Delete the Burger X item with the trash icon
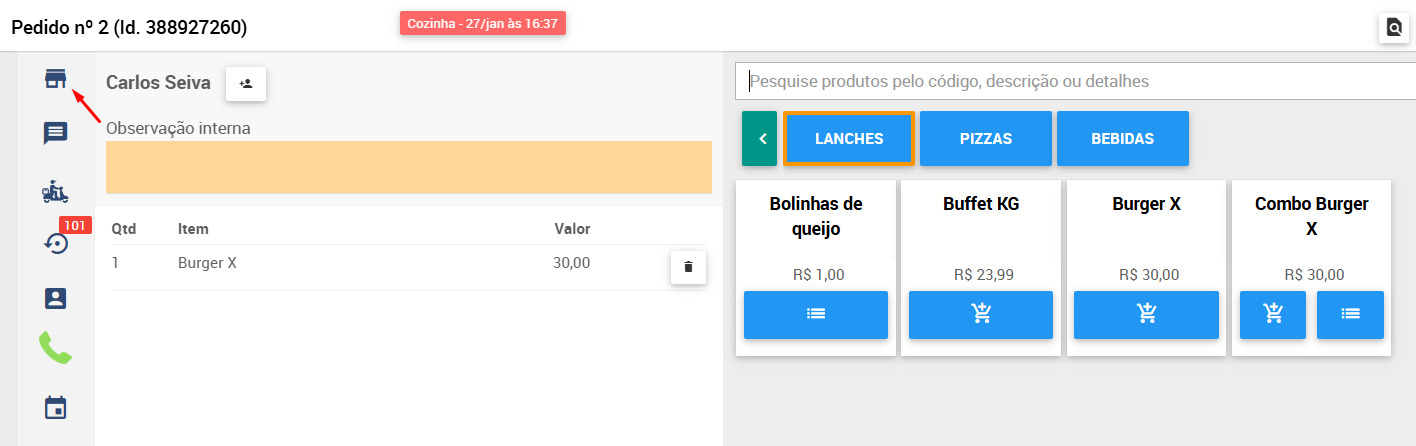The image size is (1416, 446). pos(688,267)
